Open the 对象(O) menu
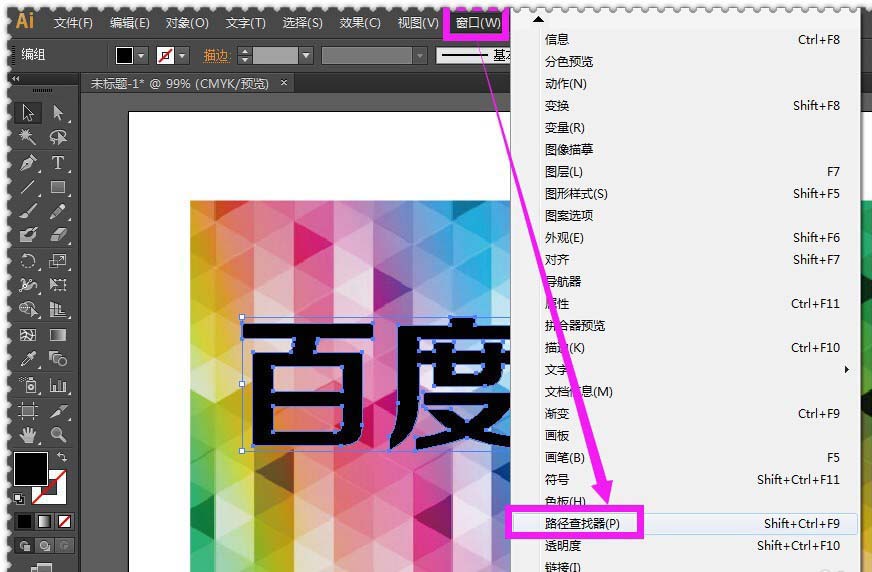Image resolution: width=872 pixels, height=572 pixels. (x=187, y=23)
